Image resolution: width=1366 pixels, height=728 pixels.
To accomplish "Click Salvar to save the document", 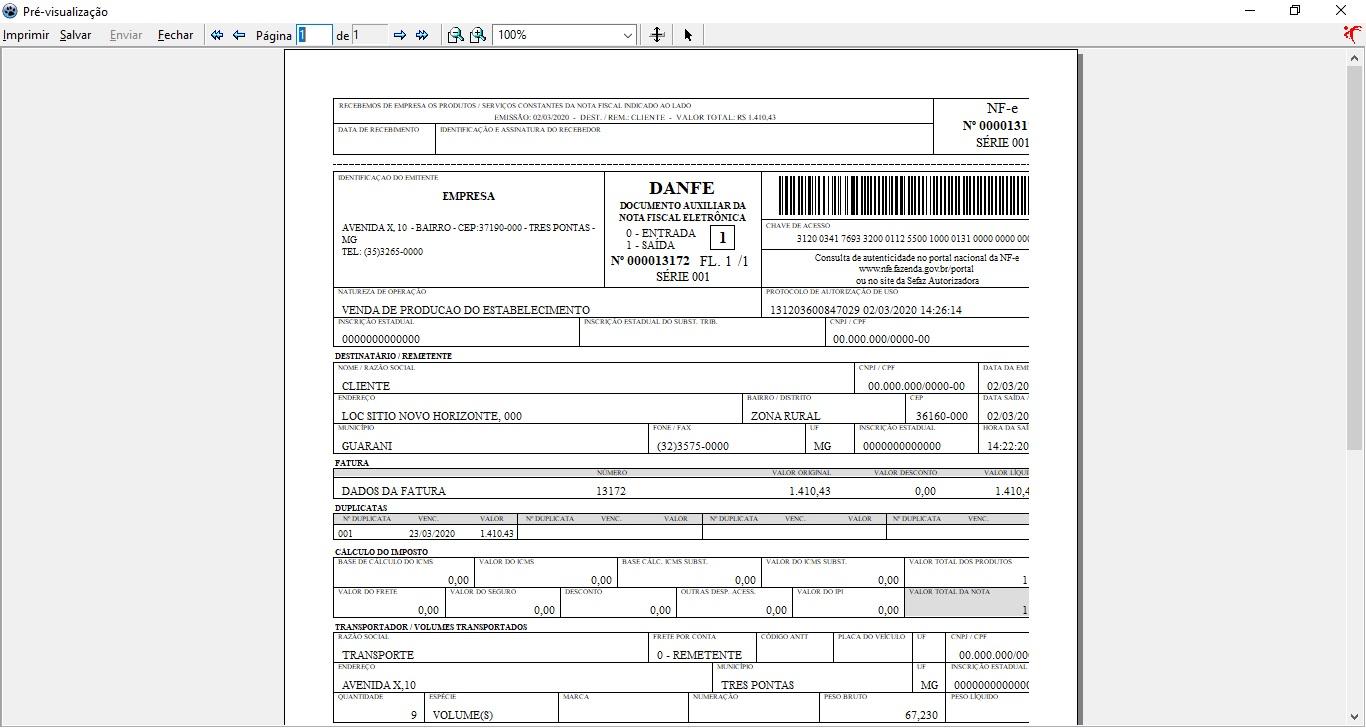I will [75, 35].
